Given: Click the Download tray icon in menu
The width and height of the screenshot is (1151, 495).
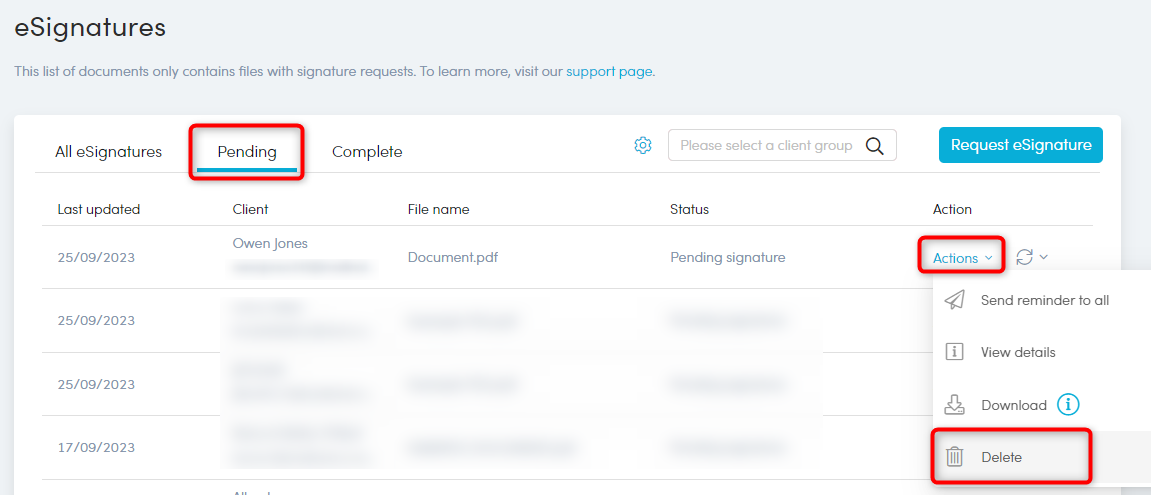Looking at the screenshot, I should click(x=955, y=405).
